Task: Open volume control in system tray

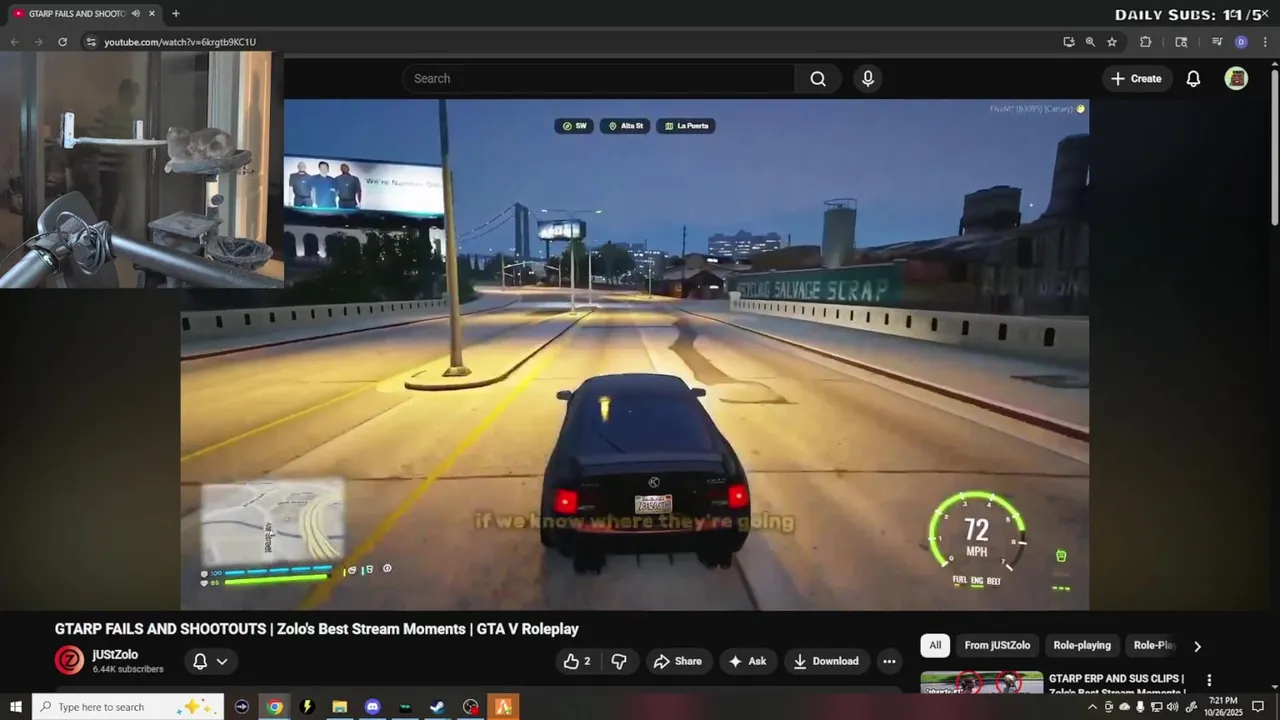Action: click(1172, 707)
